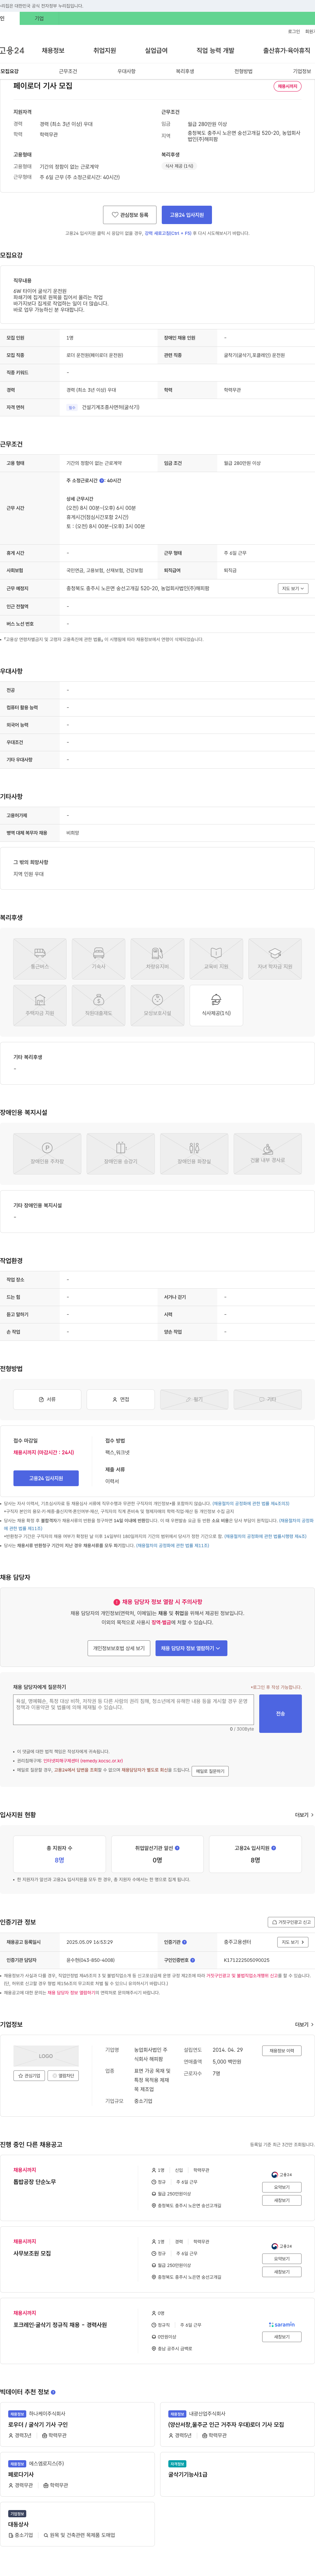Click info icon next to 인증기관

(x=185, y=1942)
